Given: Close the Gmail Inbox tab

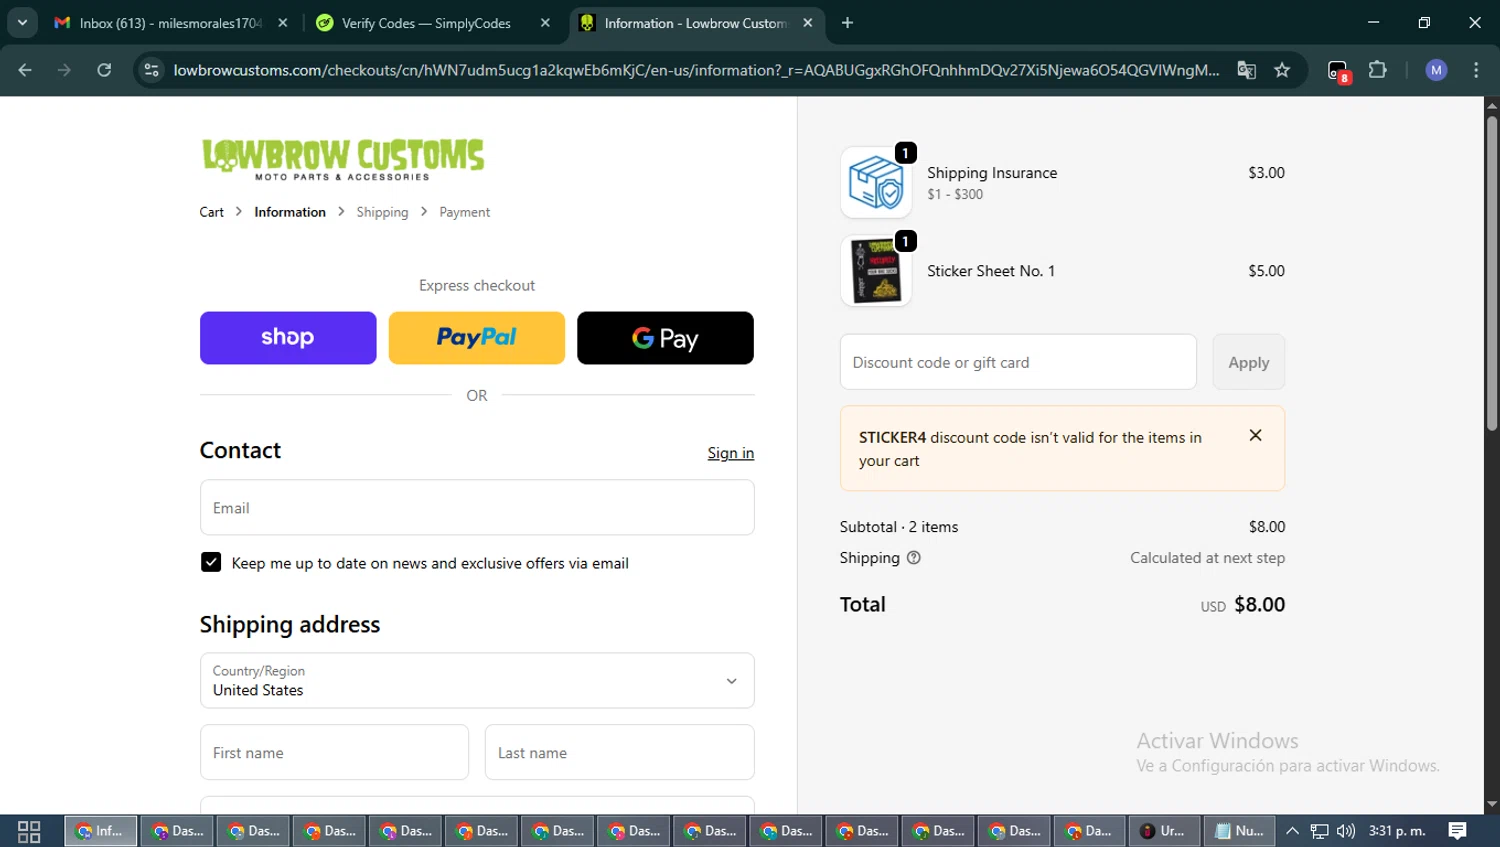Looking at the screenshot, I should coord(283,23).
